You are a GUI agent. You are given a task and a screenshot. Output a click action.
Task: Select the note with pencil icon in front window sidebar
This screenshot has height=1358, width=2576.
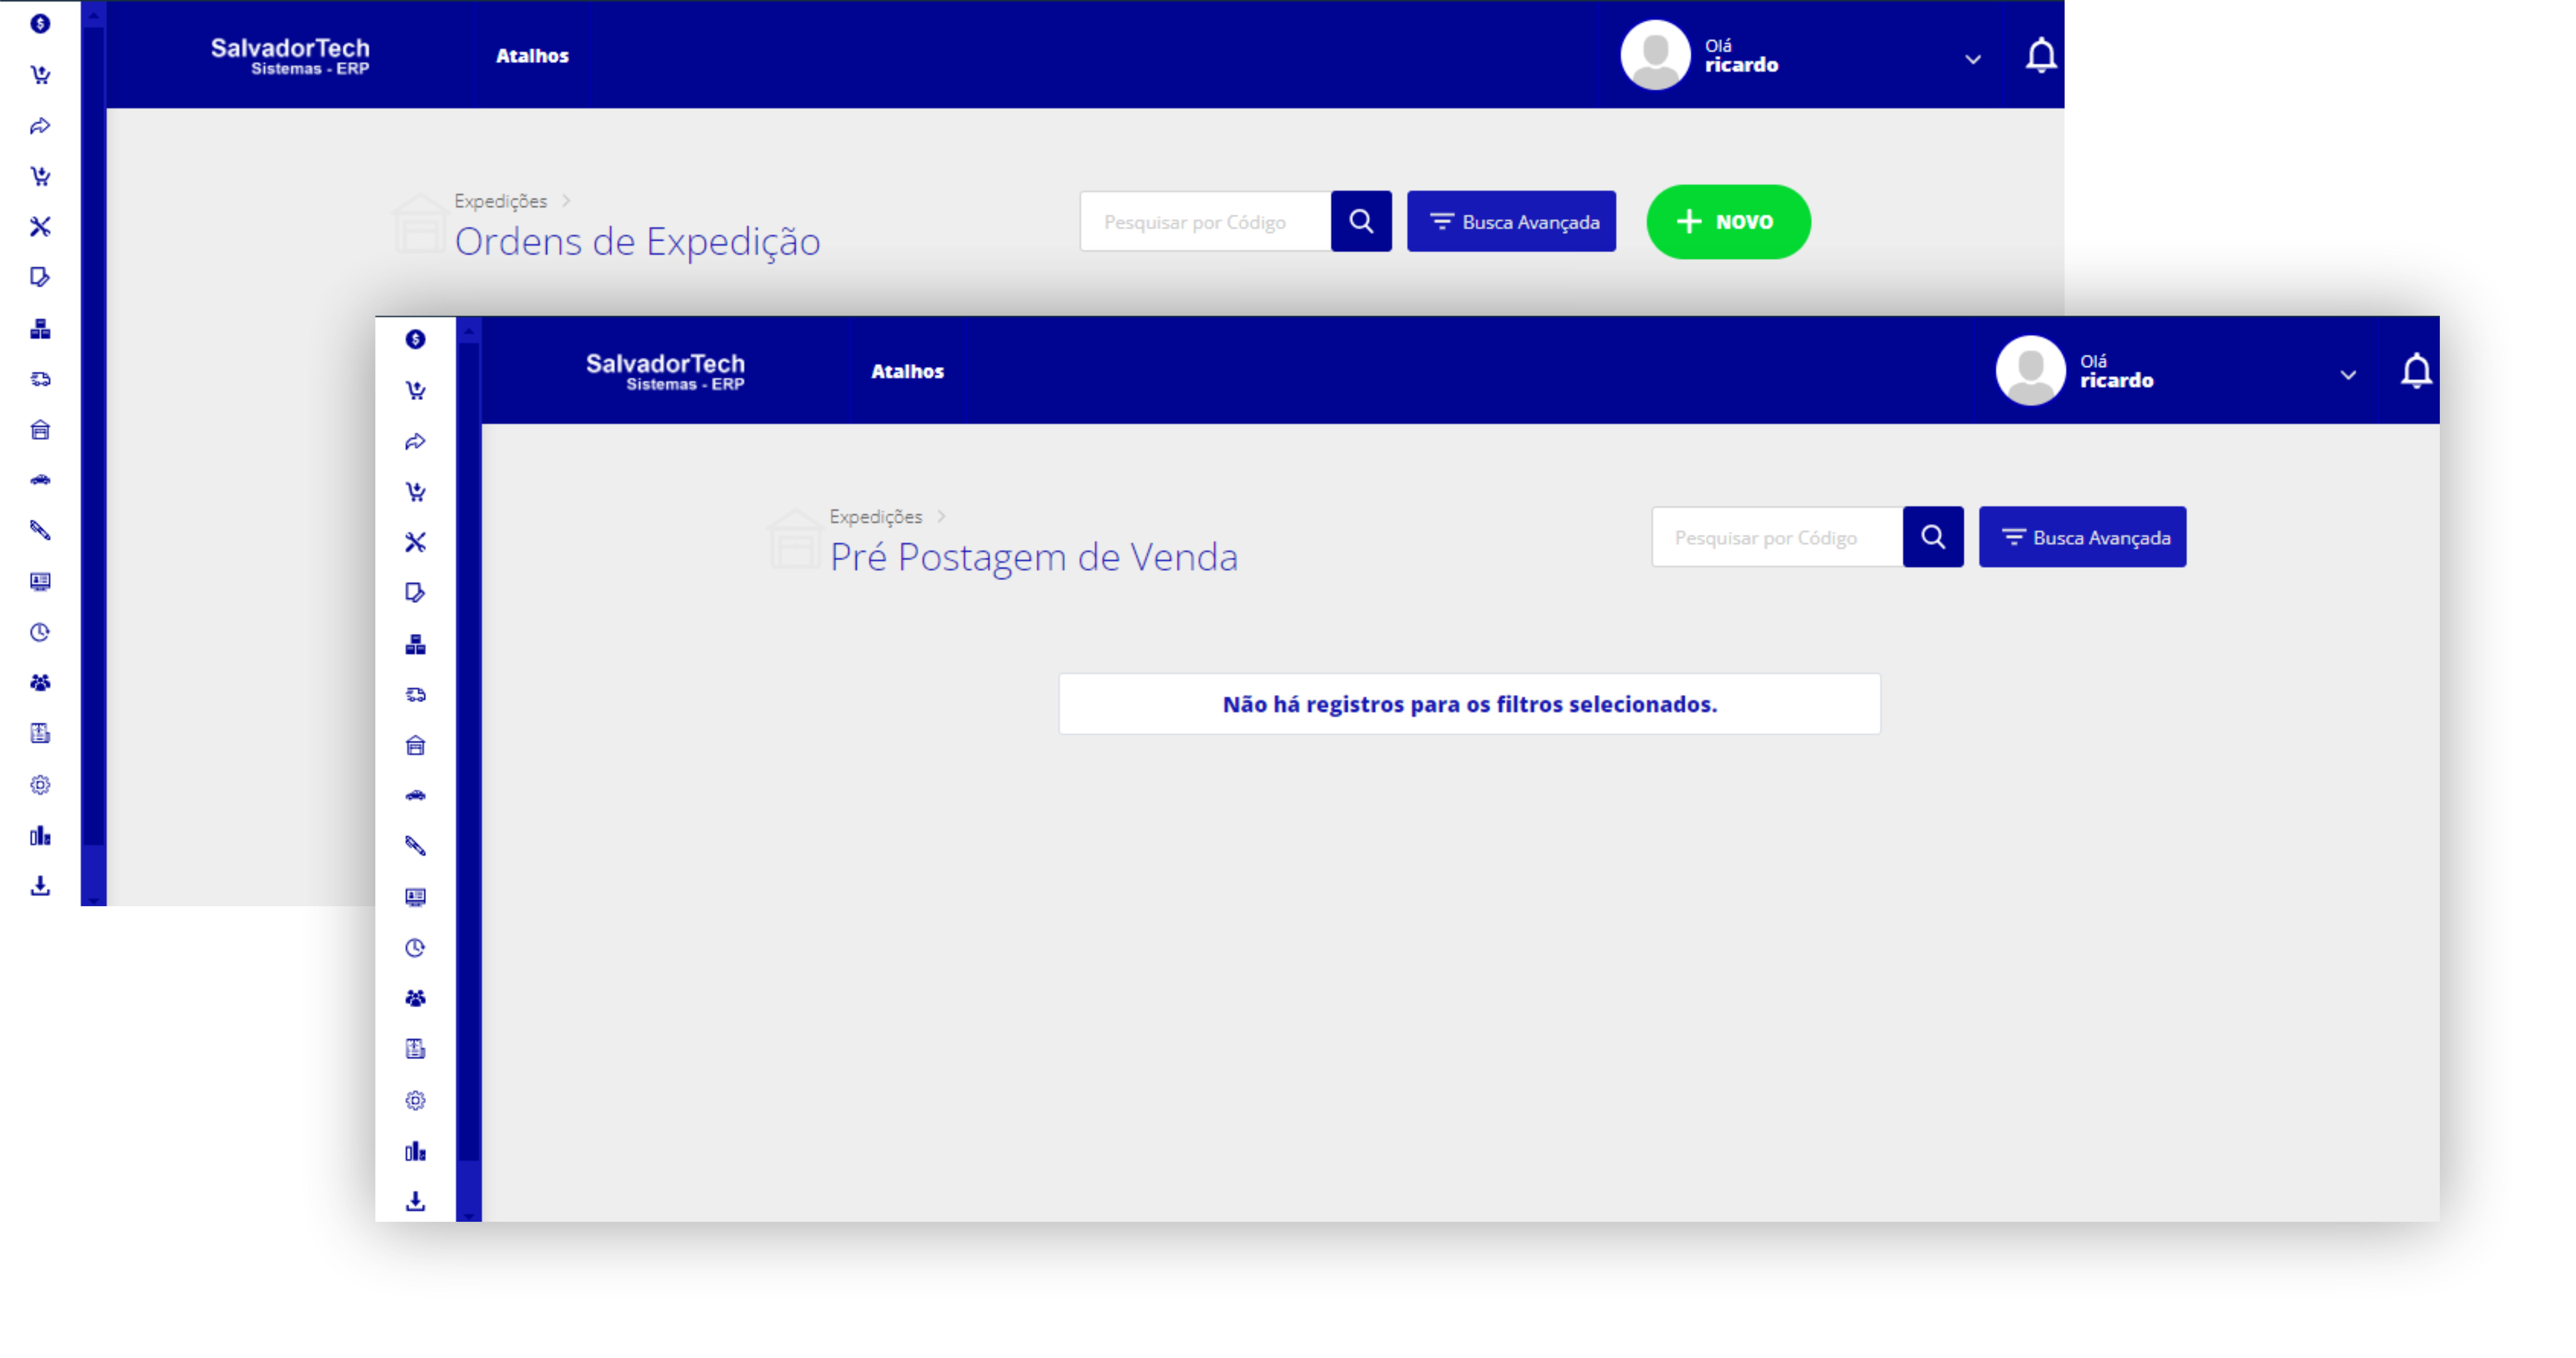click(x=415, y=593)
